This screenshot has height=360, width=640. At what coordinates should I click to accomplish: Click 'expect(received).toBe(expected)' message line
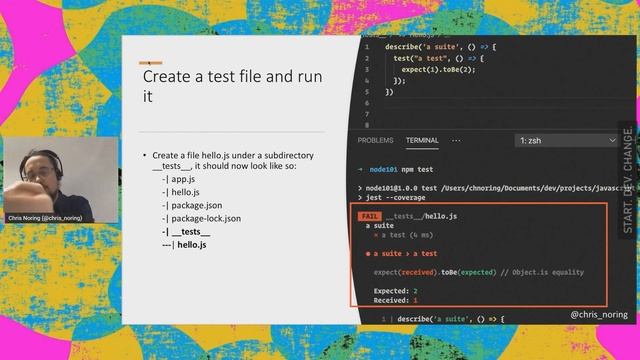click(x=478, y=272)
